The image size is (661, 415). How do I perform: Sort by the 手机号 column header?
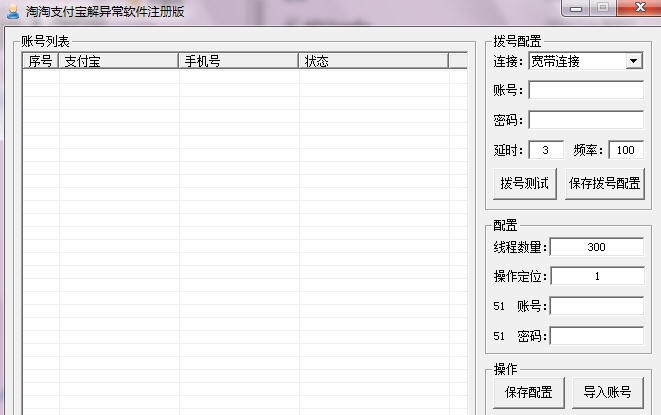click(x=239, y=61)
